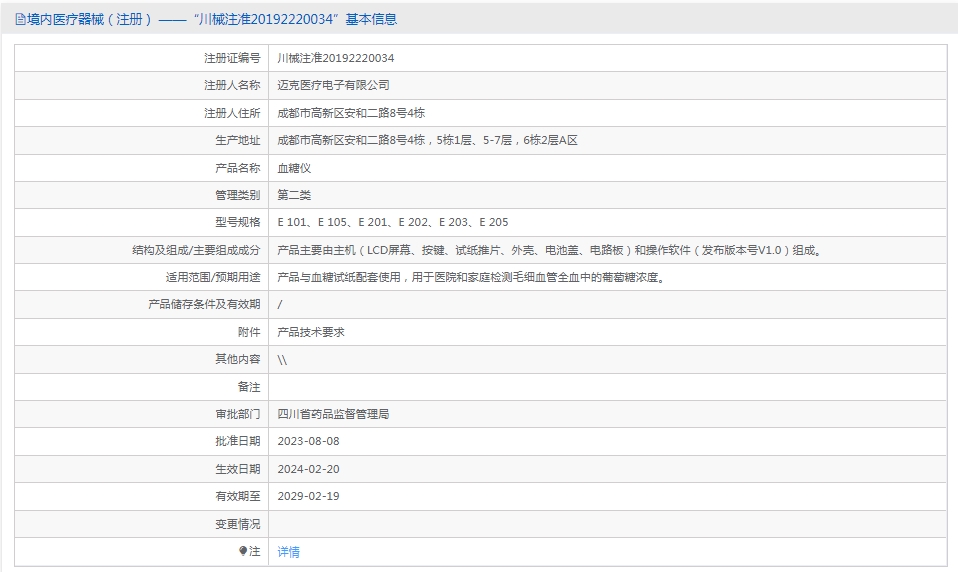This screenshot has width=958, height=572.
Task: Click the document icon beside 境内医疗器械 title
Action: (20, 20)
